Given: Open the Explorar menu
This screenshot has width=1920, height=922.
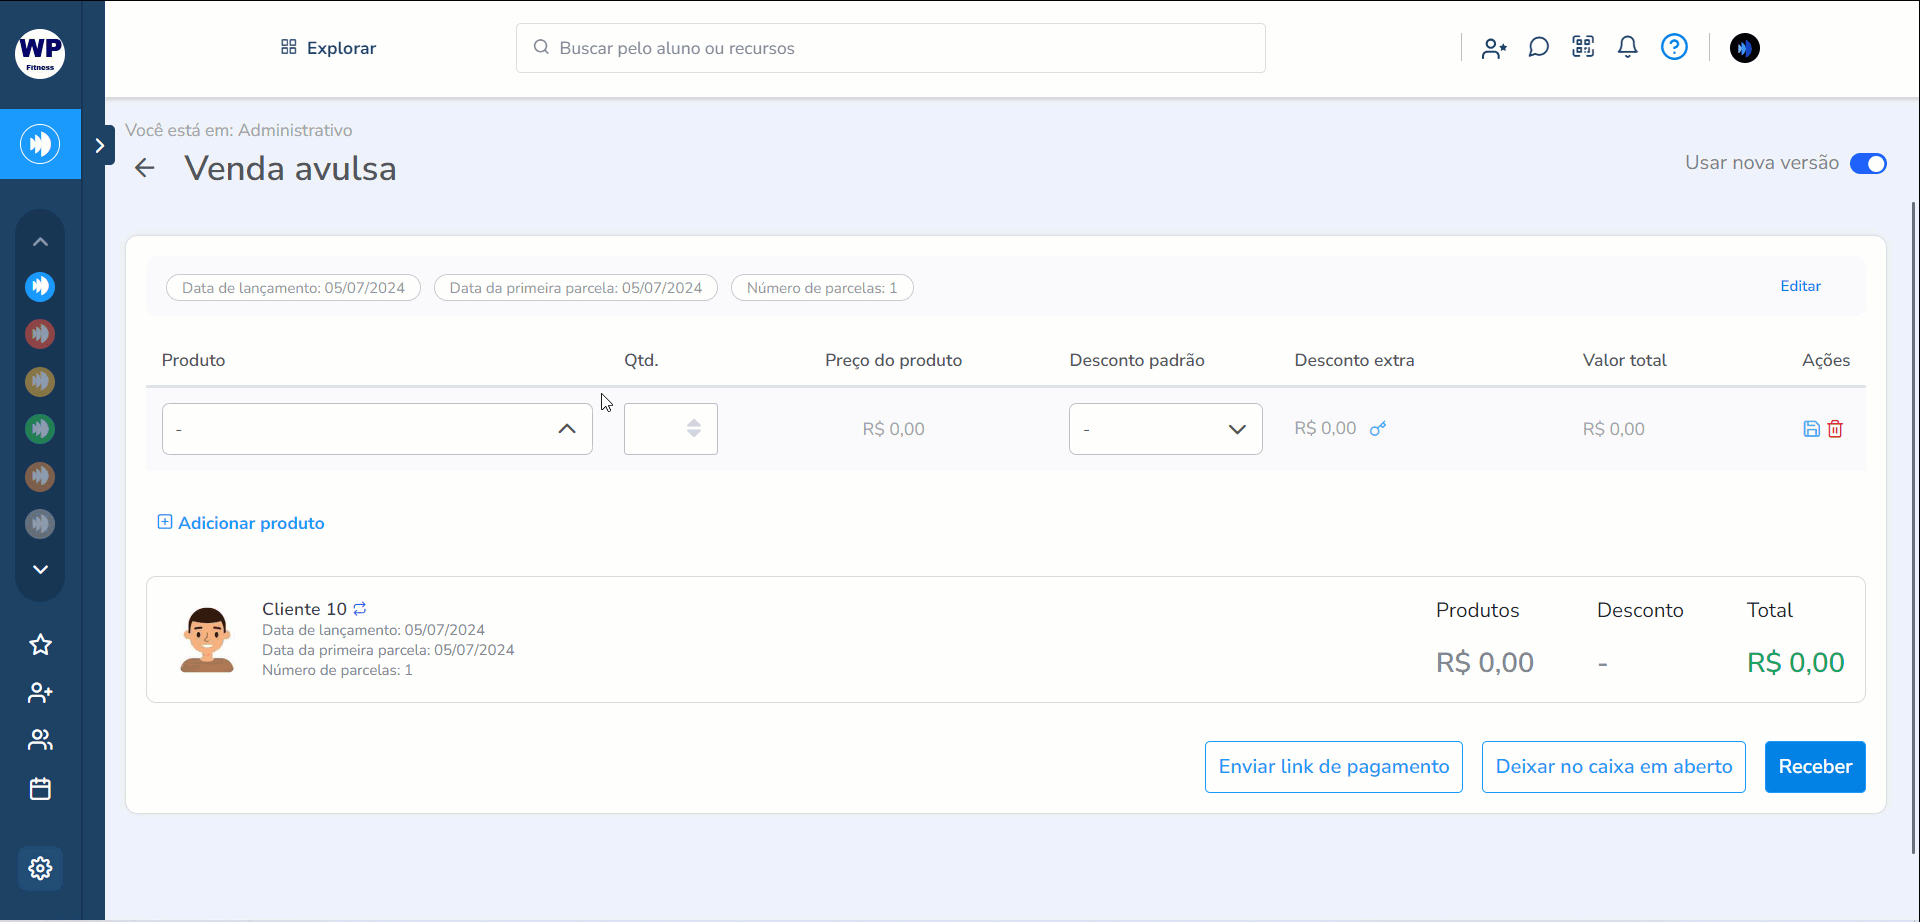Looking at the screenshot, I should tap(328, 48).
